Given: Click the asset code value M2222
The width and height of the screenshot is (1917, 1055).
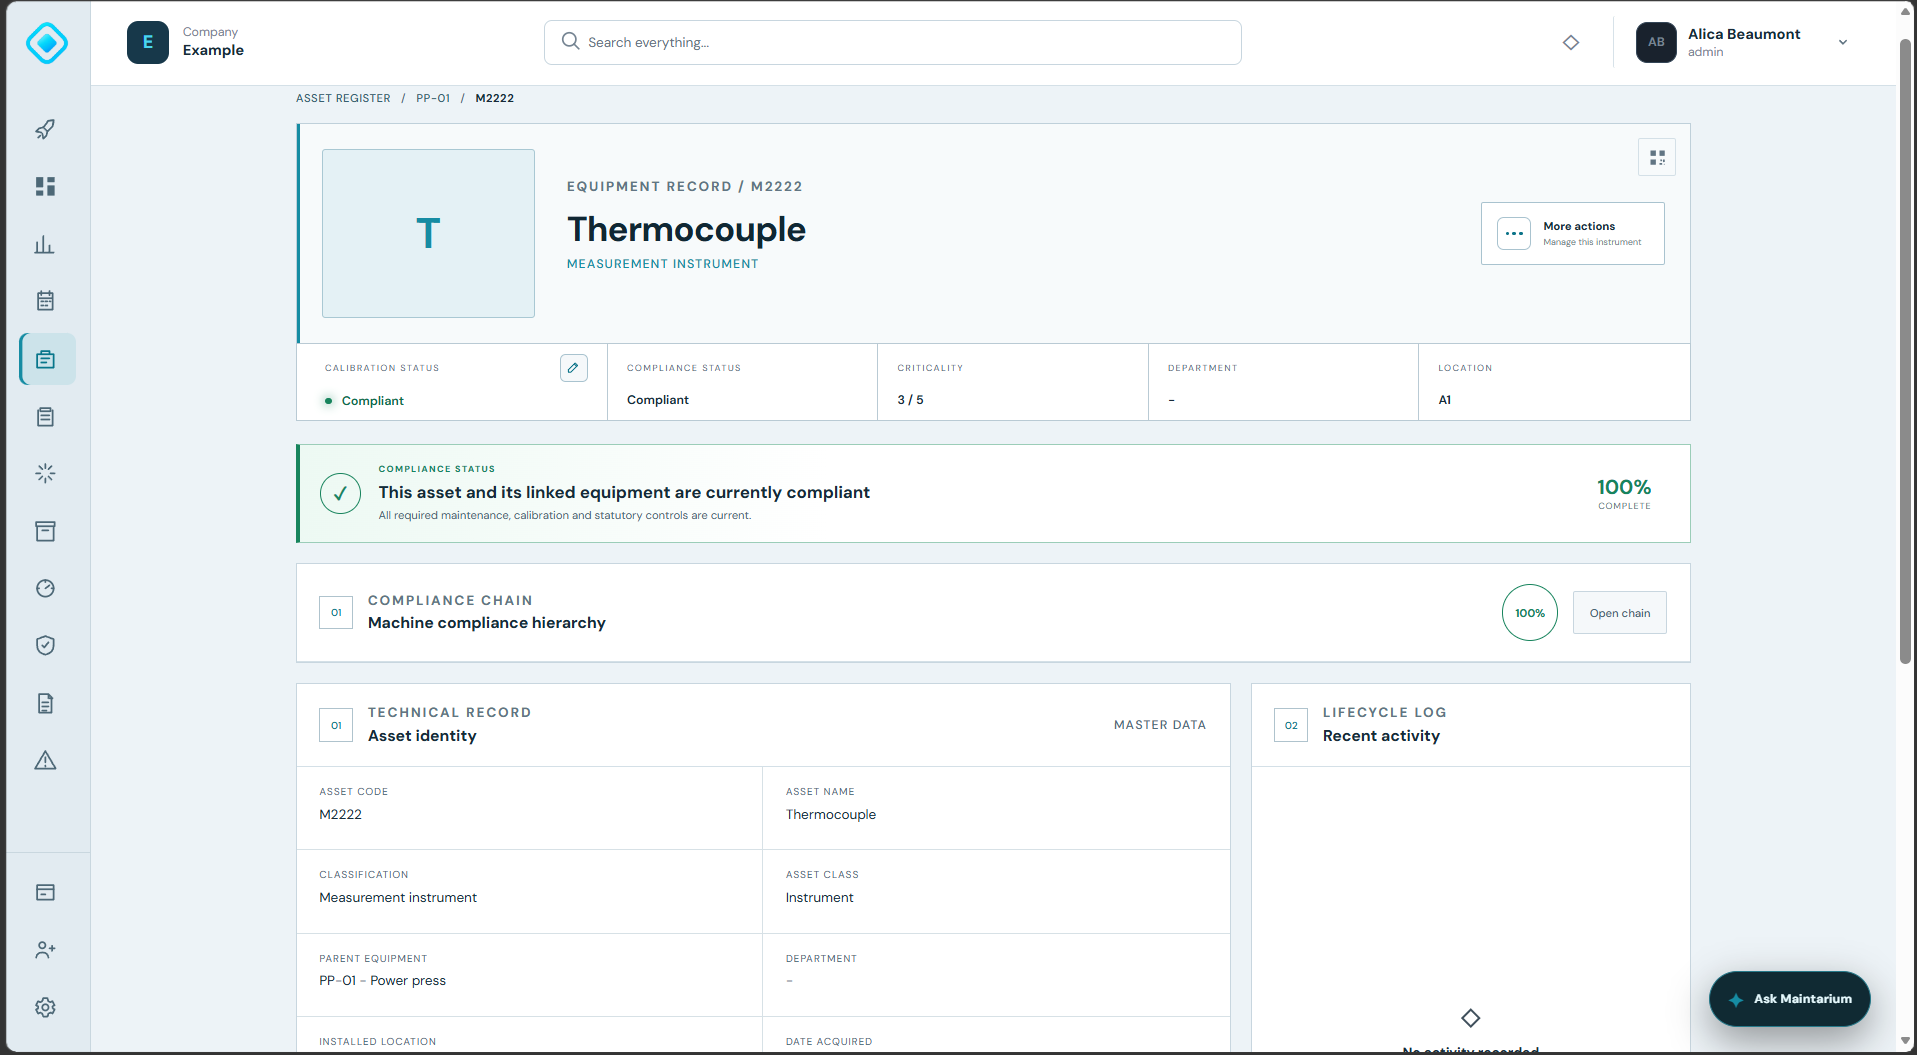Looking at the screenshot, I should tap(341, 815).
